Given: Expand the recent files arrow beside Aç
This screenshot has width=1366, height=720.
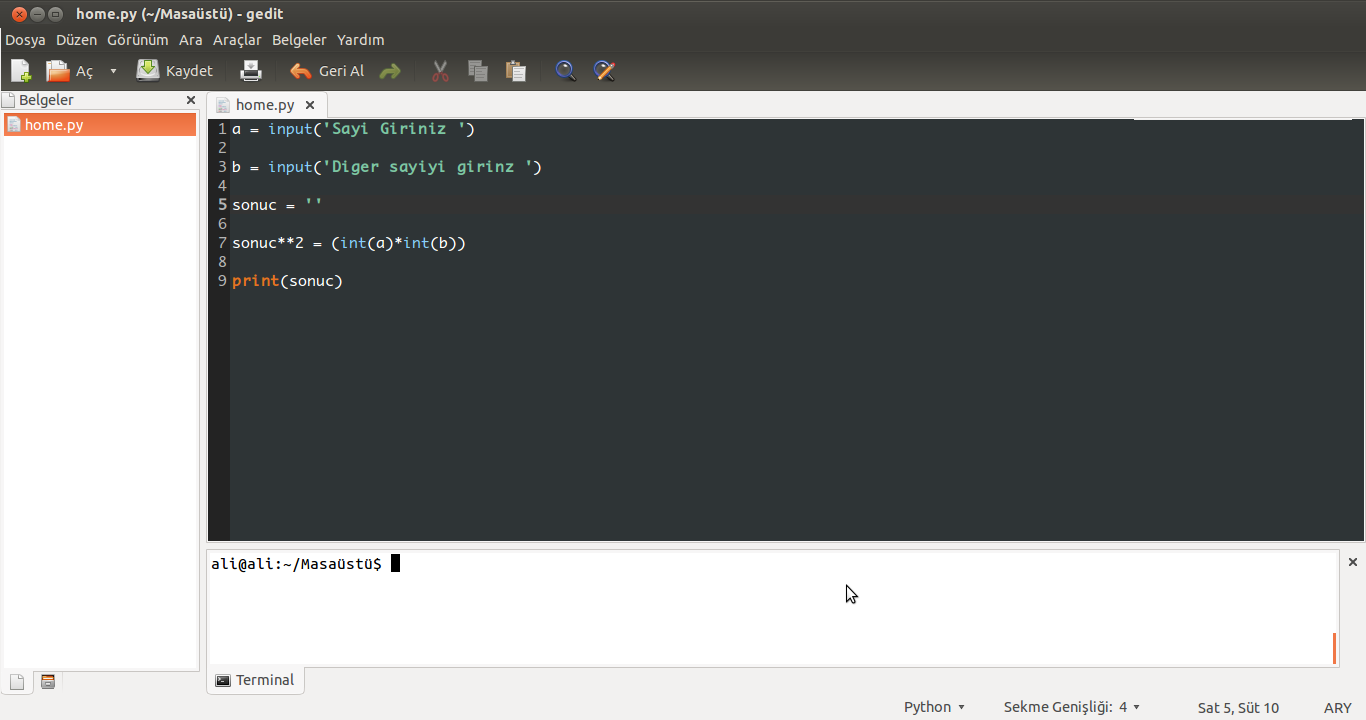Looking at the screenshot, I should (x=113, y=71).
